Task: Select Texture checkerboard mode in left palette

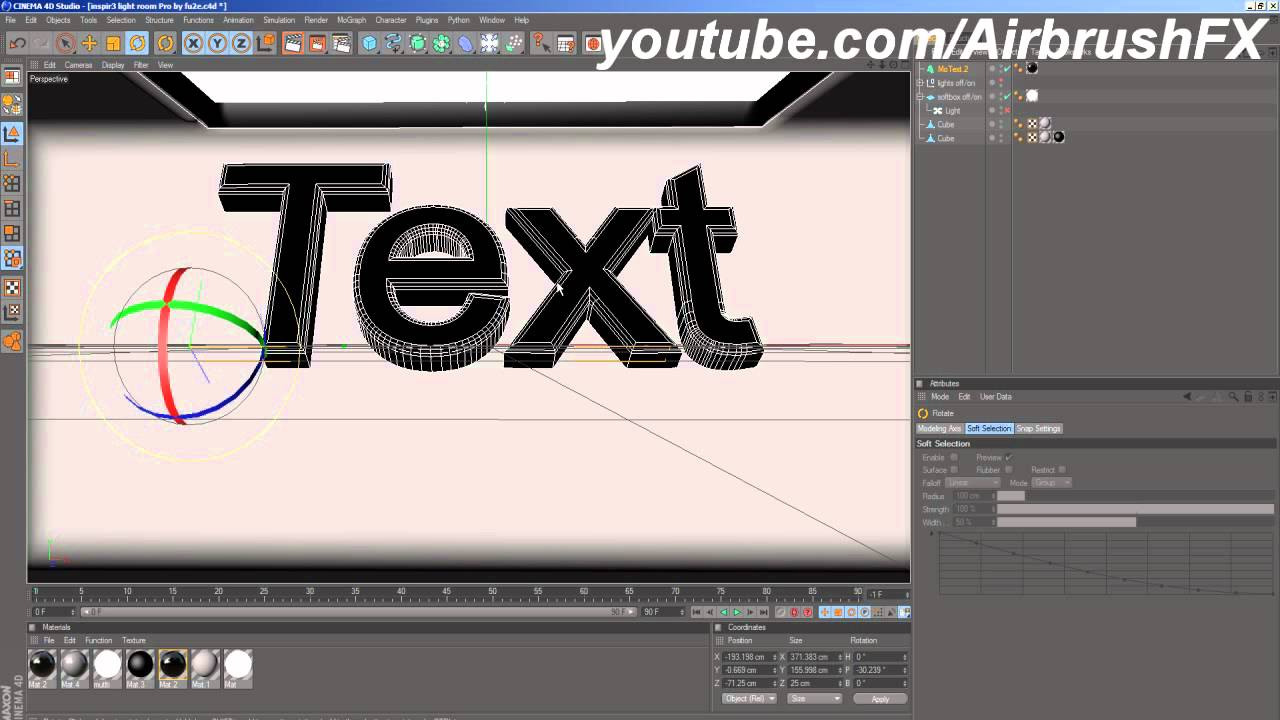Action: (x=12, y=287)
